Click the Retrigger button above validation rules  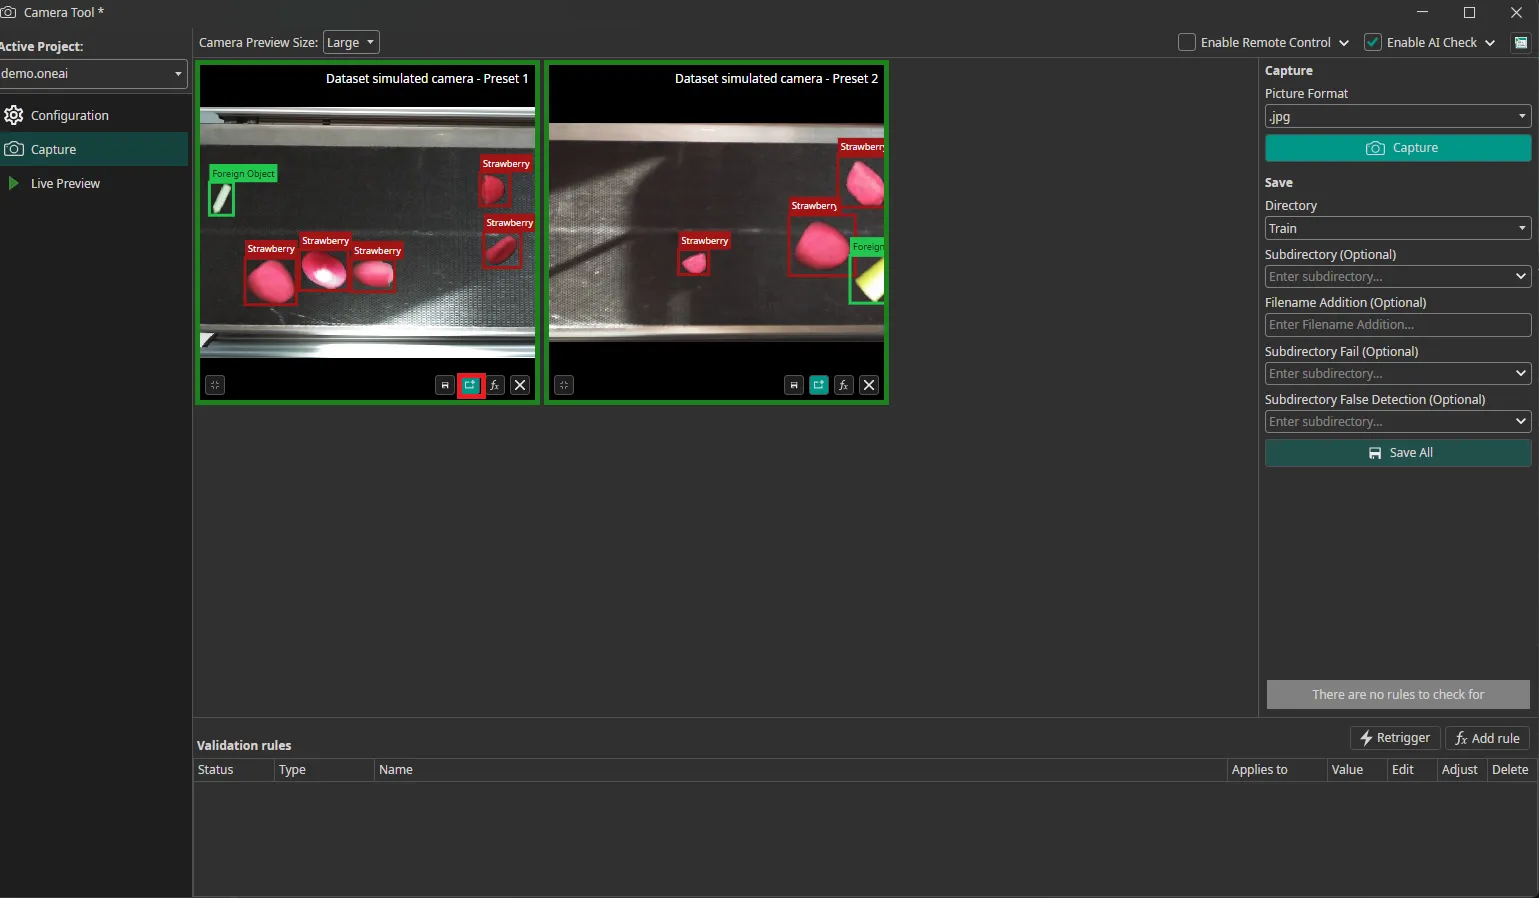(1394, 738)
